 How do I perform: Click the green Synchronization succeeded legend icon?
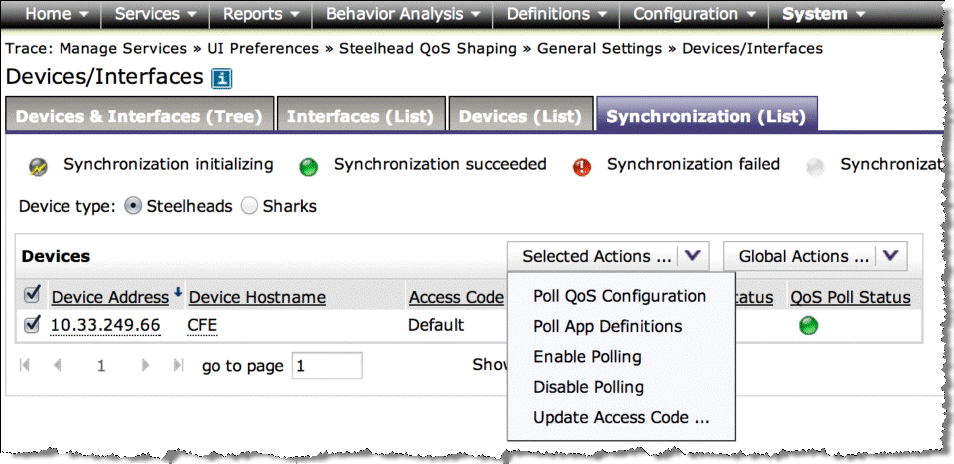click(309, 167)
